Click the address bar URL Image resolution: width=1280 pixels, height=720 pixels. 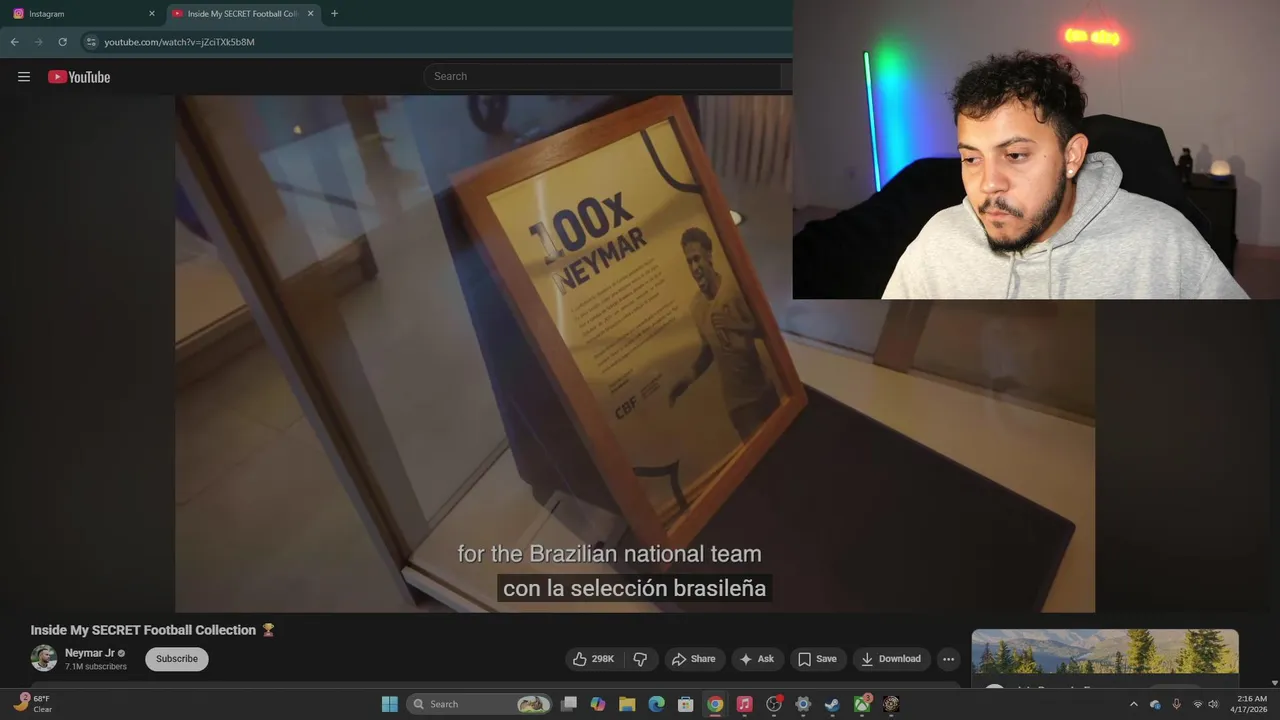(x=179, y=42)
